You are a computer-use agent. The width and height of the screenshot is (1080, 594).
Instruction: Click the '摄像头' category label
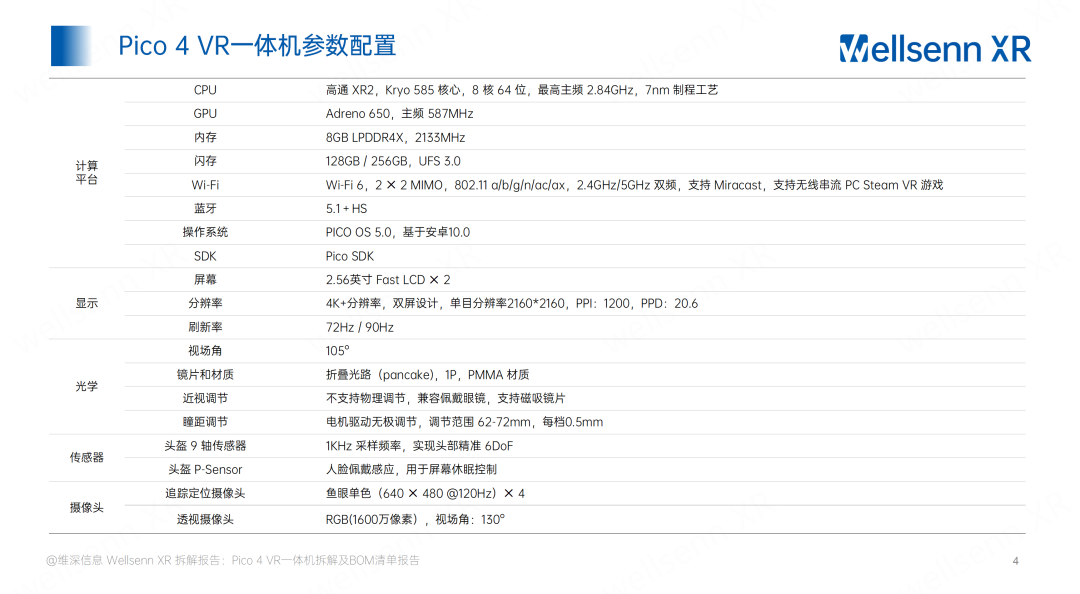point(87,508)
